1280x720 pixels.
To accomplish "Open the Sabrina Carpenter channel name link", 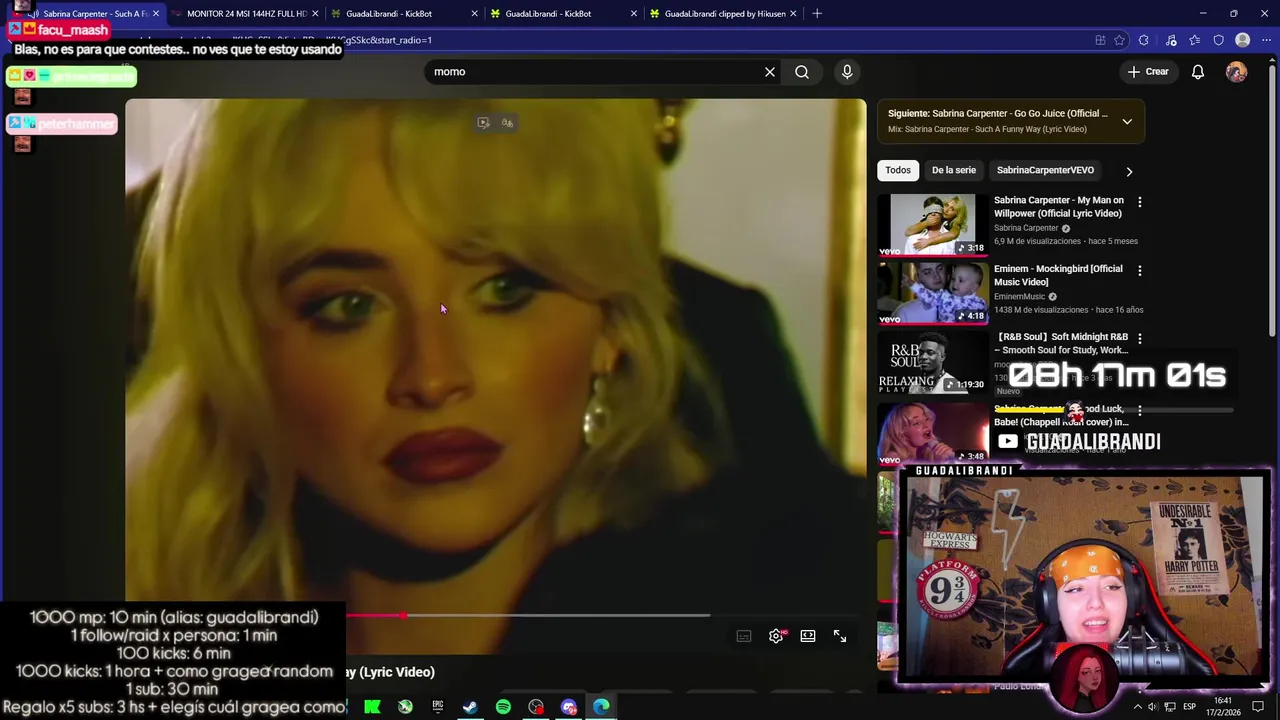I will 1026,228.
